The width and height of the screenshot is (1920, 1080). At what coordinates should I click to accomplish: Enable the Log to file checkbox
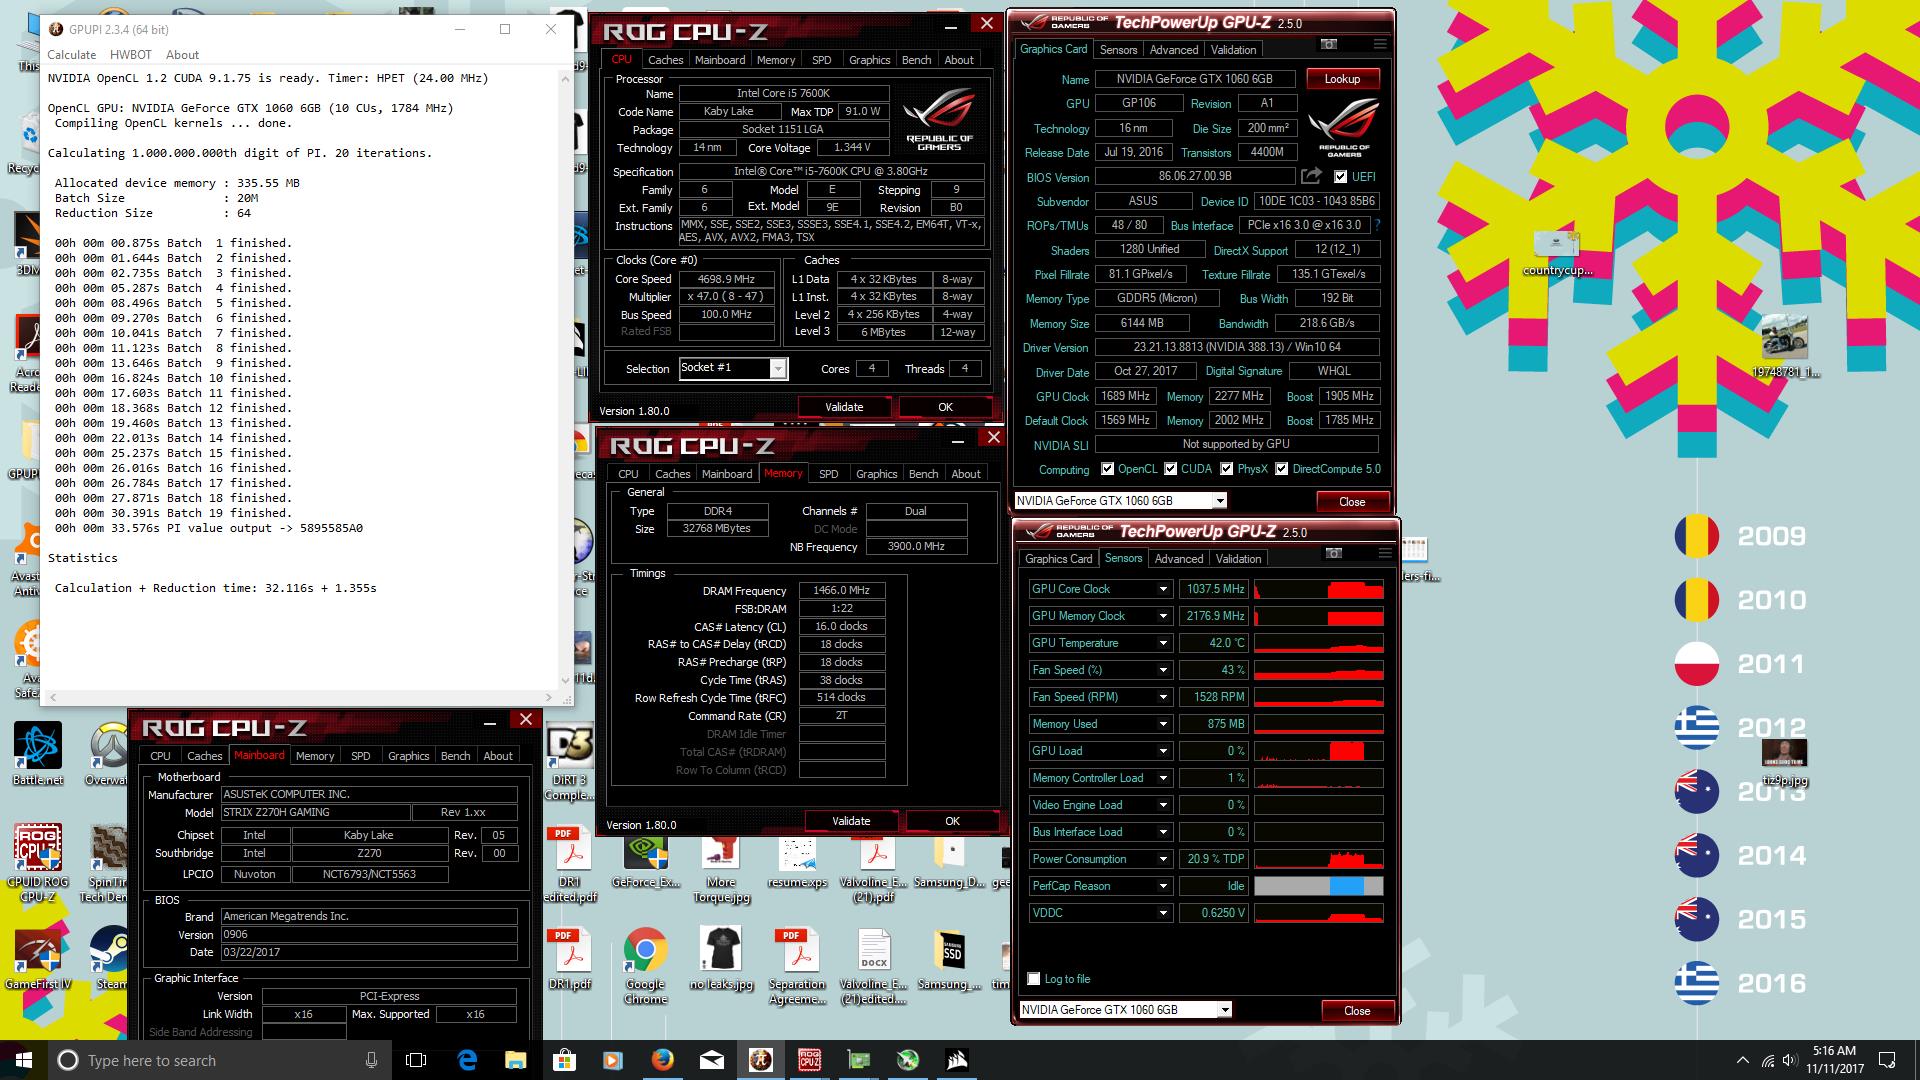pyautogui.click(x=1034, y=979)
